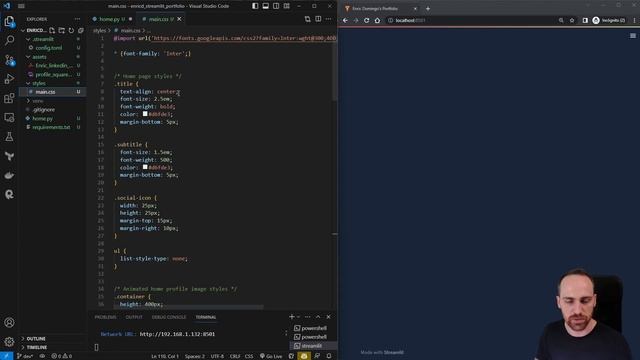This screenshot has width=640, height=360.
Task: Open home.py in the Explorer tree
Action: click(42, 118)
